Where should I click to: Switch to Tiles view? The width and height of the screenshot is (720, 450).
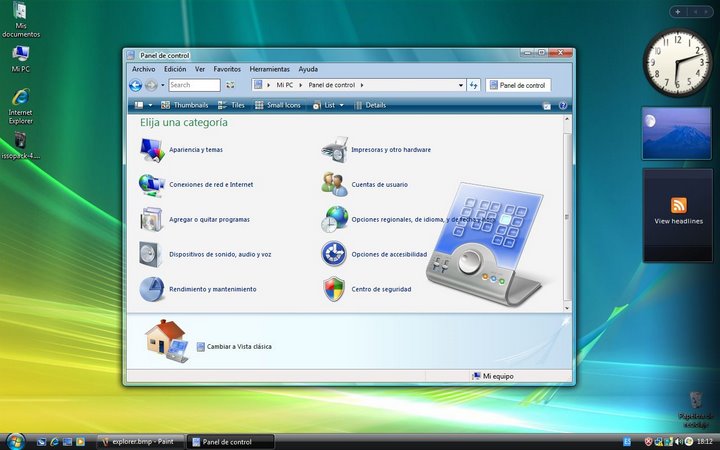(x=231, y=106)
